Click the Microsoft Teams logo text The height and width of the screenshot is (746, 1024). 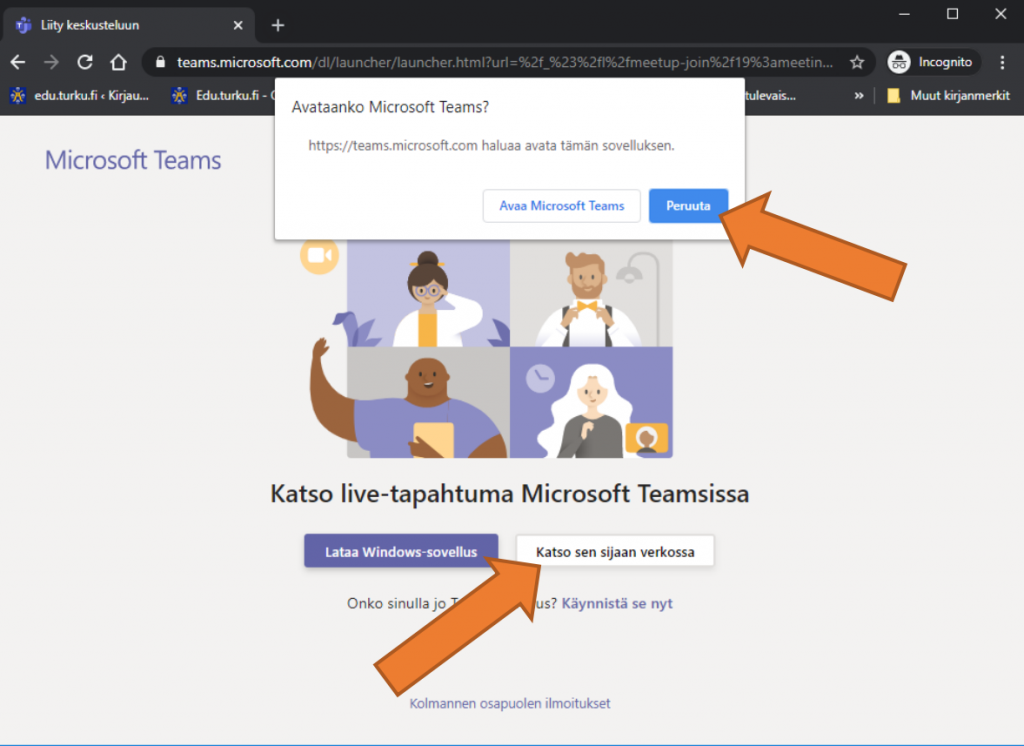[133, 160]
